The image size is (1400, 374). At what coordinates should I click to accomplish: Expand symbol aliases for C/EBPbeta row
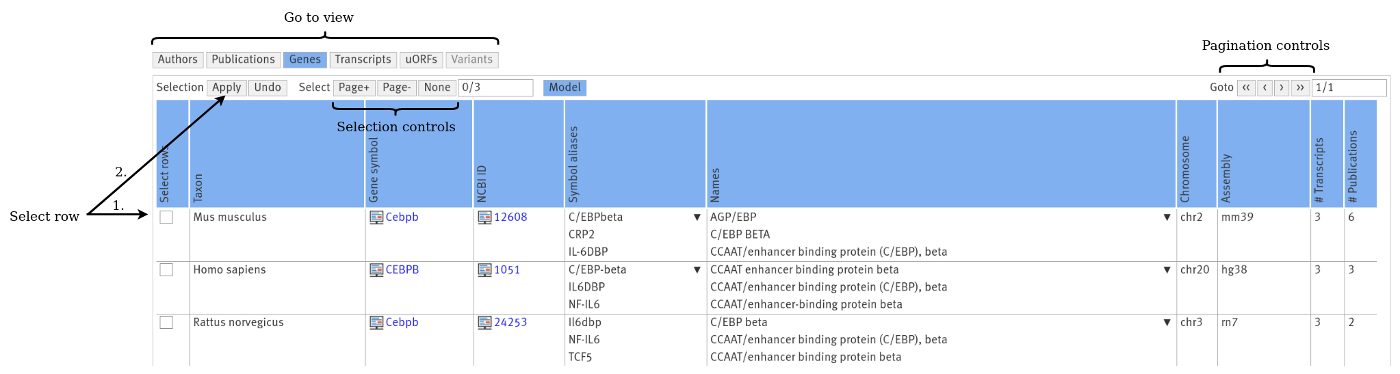pos(696,217)
